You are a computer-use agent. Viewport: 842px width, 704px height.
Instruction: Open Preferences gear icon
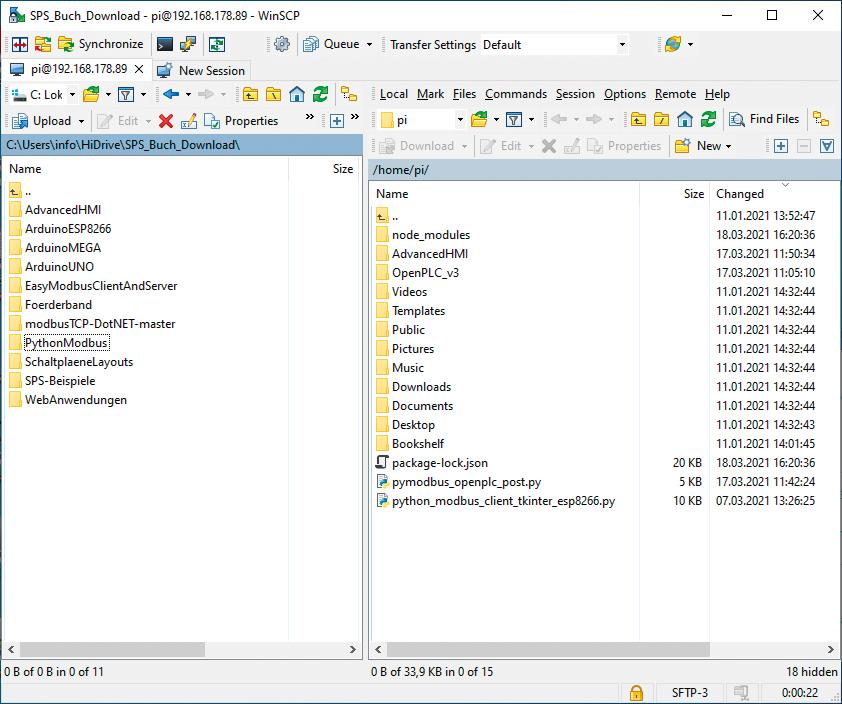(x=282, y=44)
